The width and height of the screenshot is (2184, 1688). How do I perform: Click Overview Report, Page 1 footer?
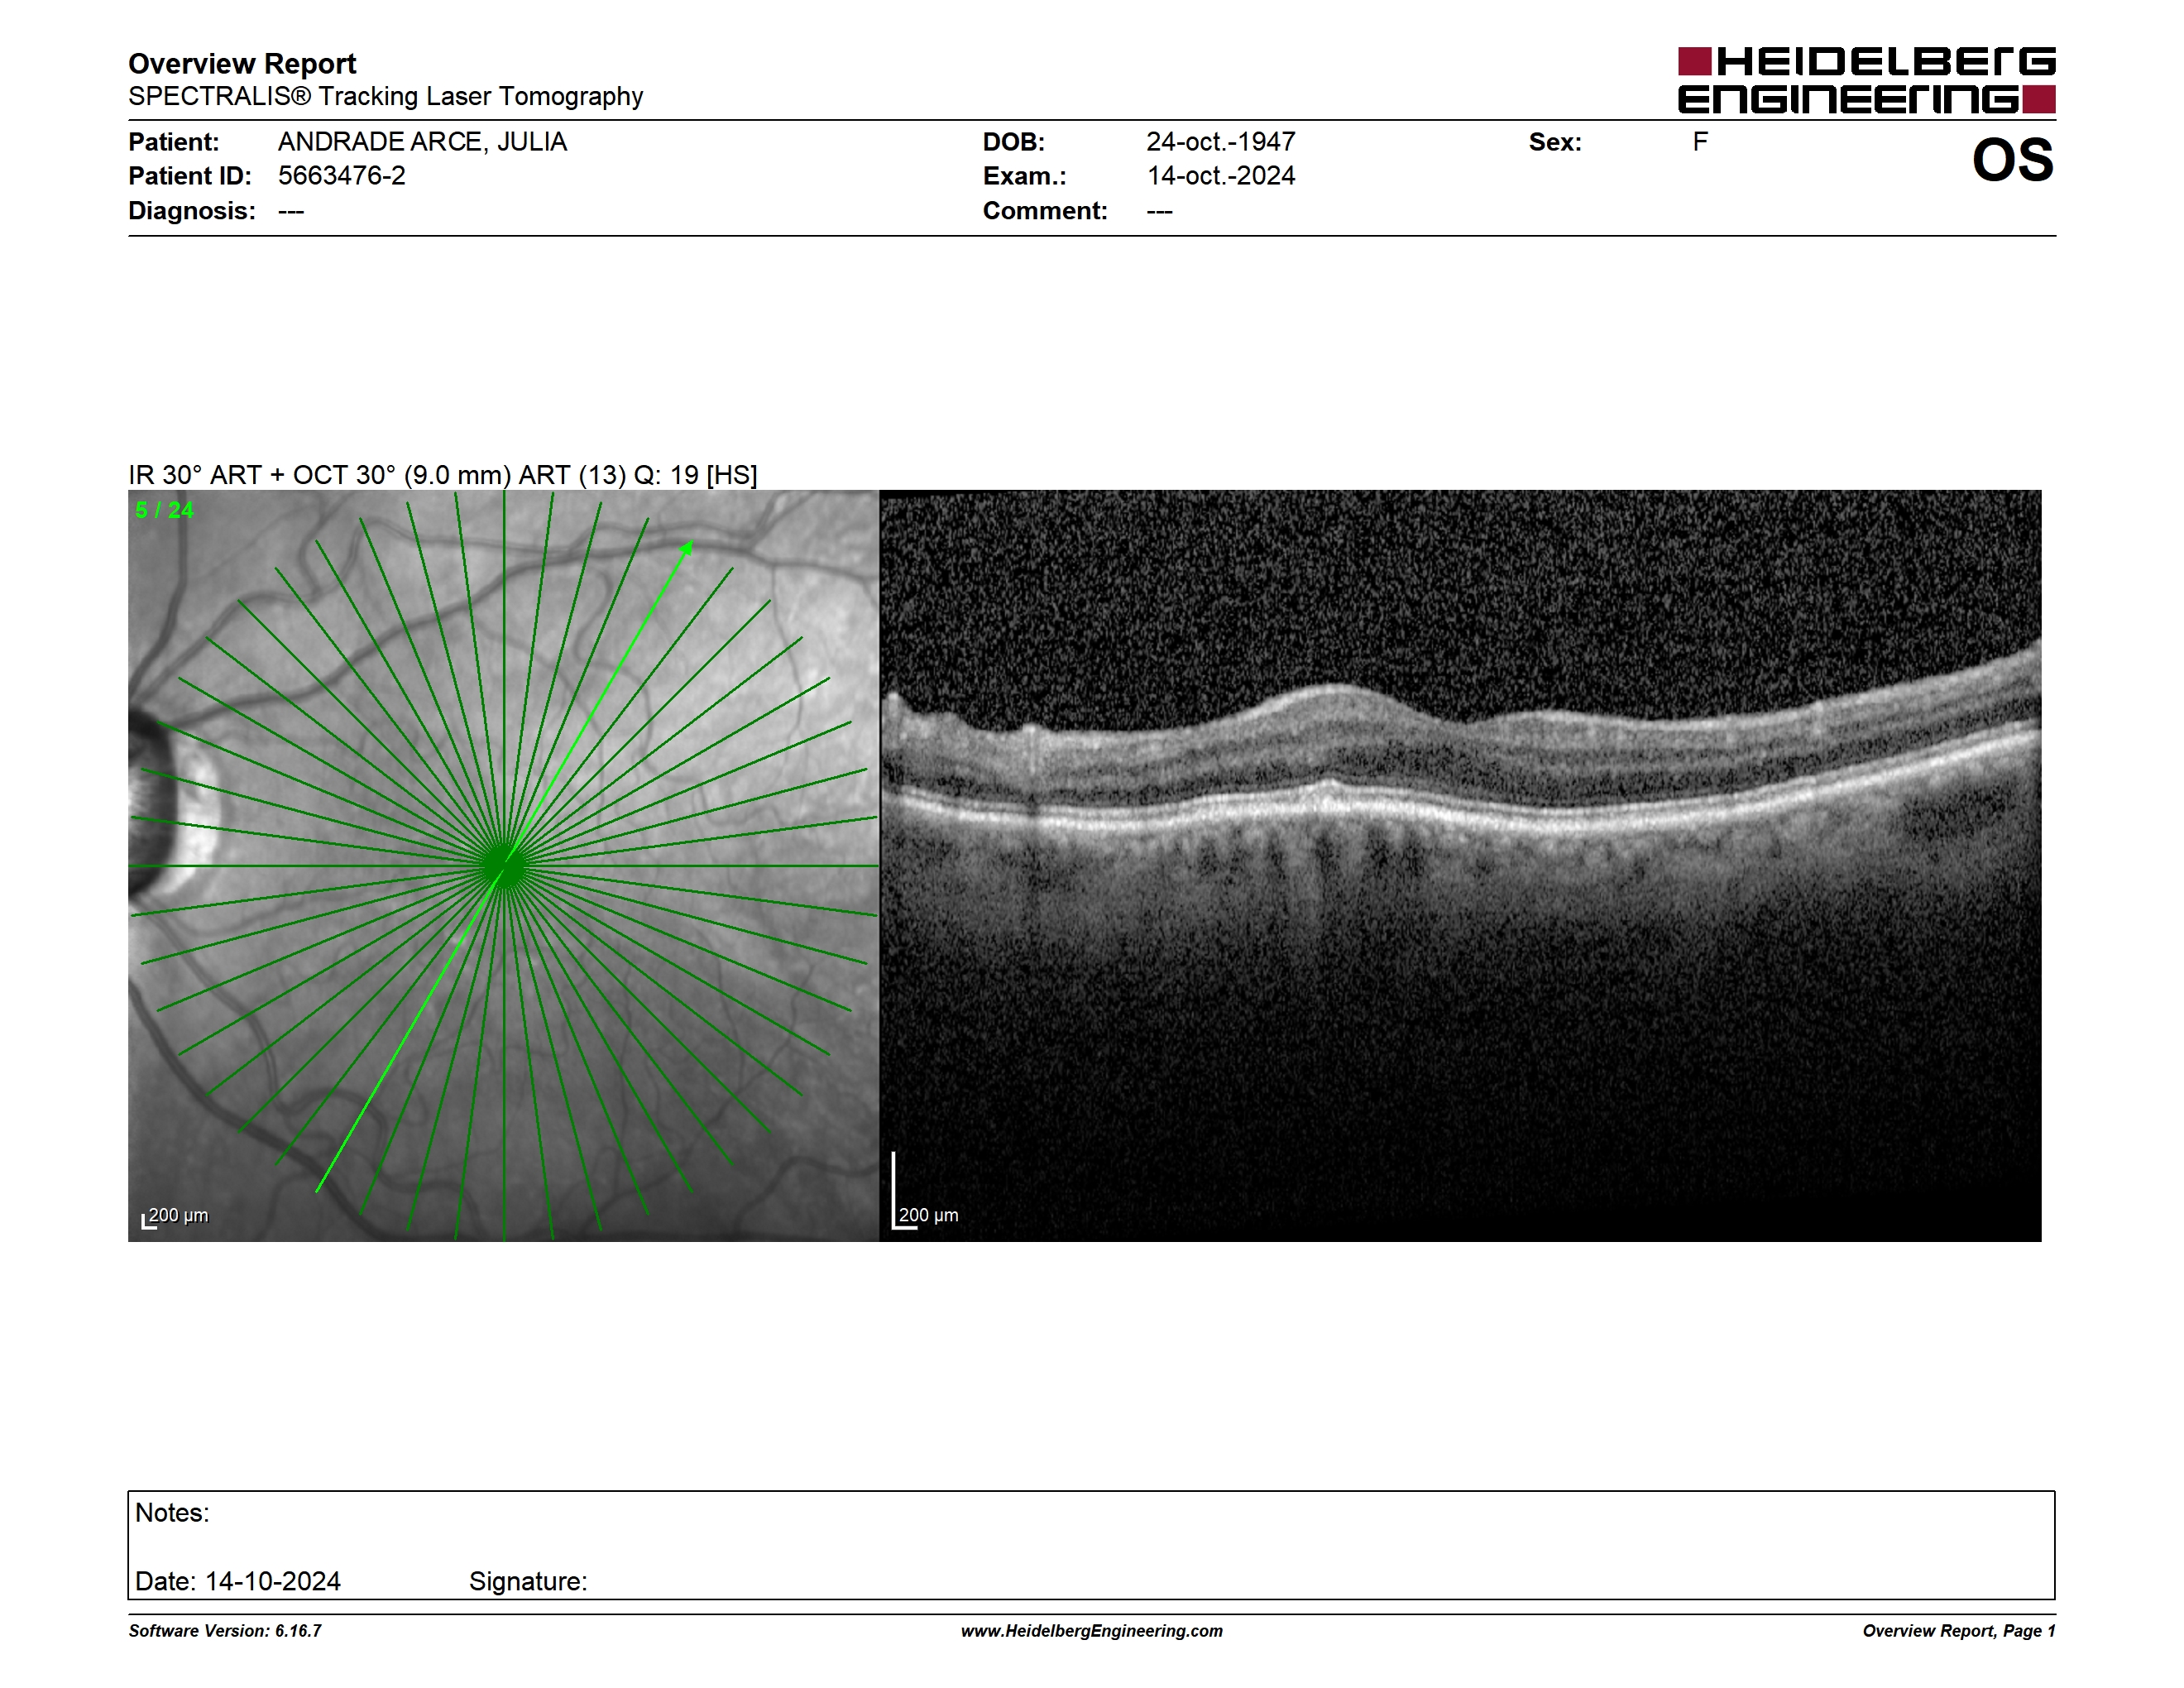[x=1959, y=1631]
